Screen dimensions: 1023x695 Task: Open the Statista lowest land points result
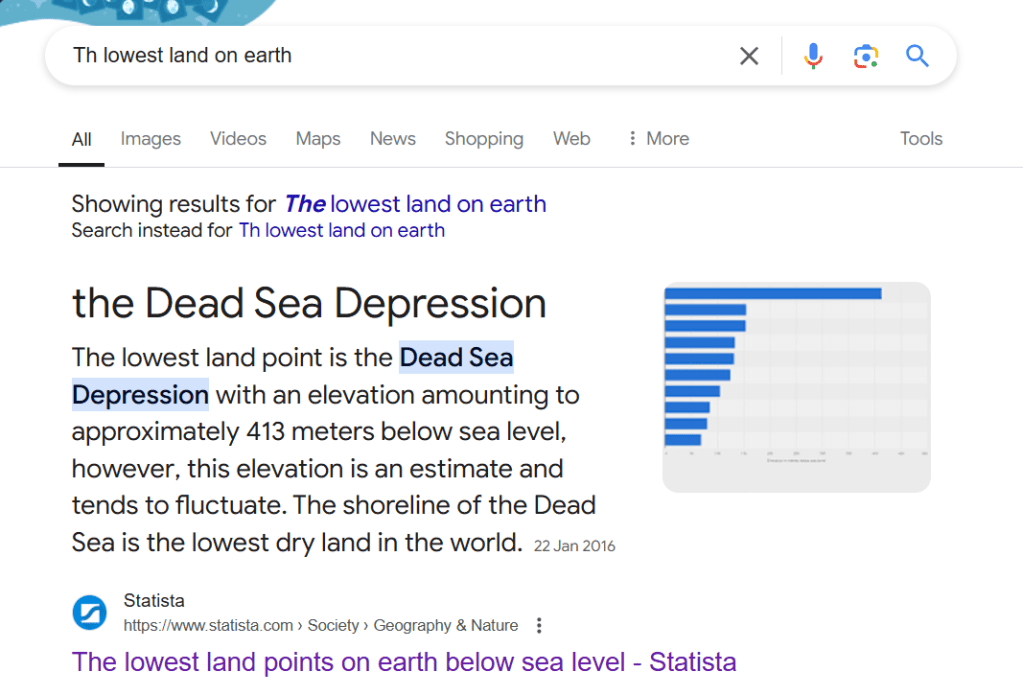(404, 662)
